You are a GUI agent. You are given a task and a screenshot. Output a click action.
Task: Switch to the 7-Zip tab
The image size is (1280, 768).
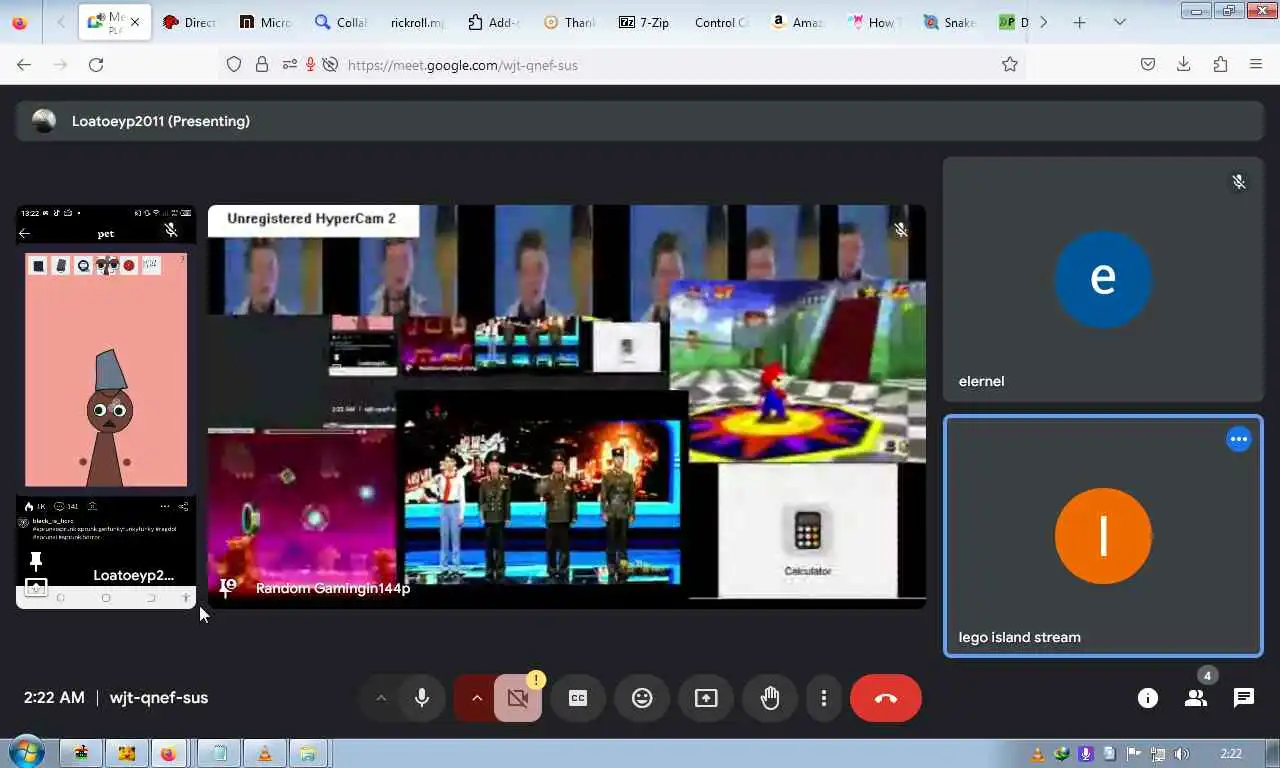click(645, 22)
